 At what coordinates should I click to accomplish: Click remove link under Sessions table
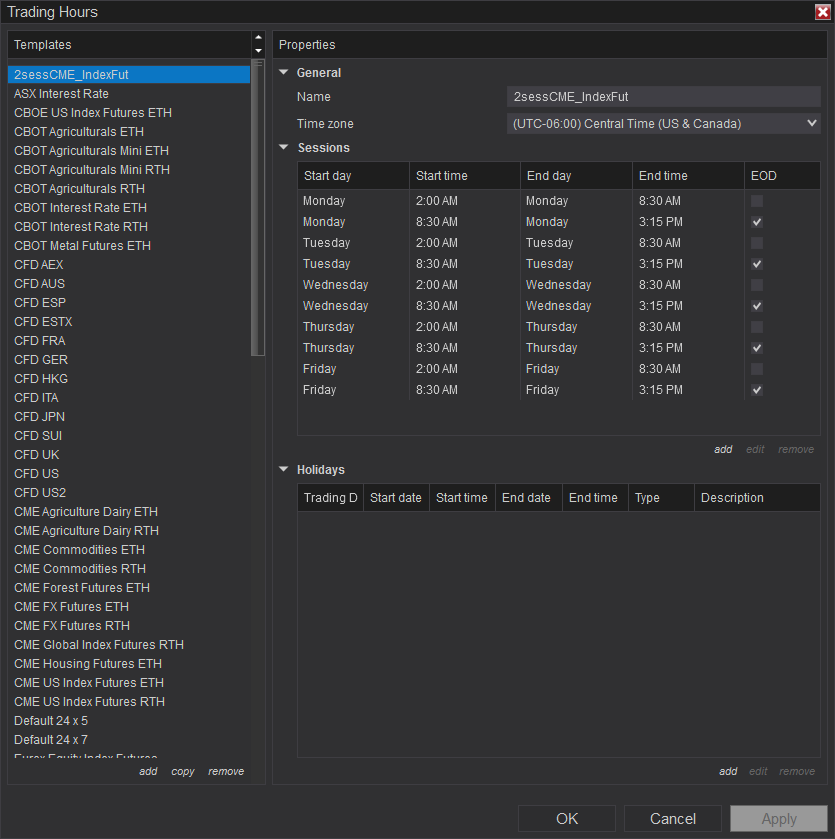796,449
